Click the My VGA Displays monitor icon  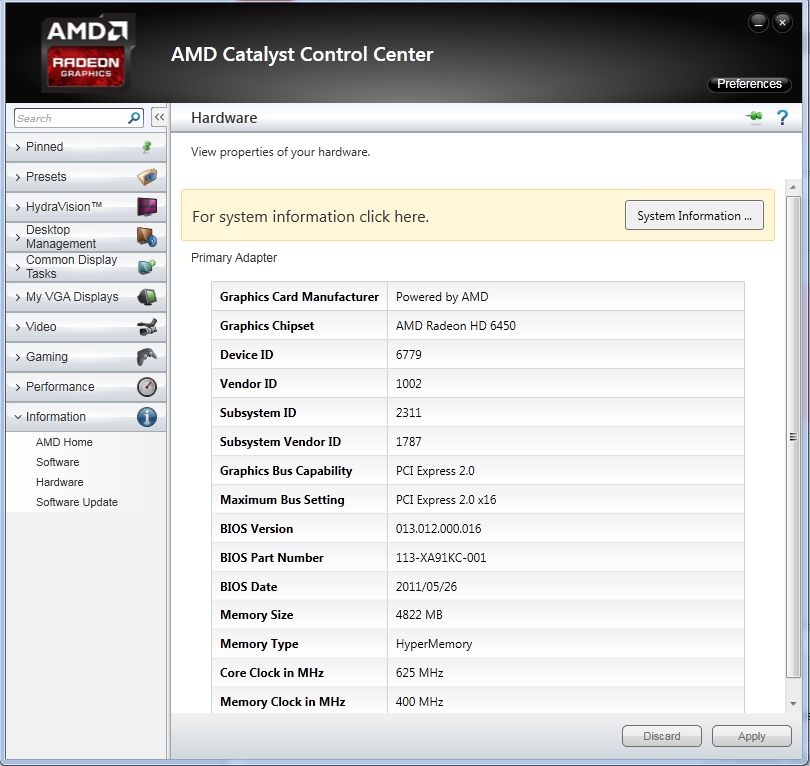click(x=147, y=296)
